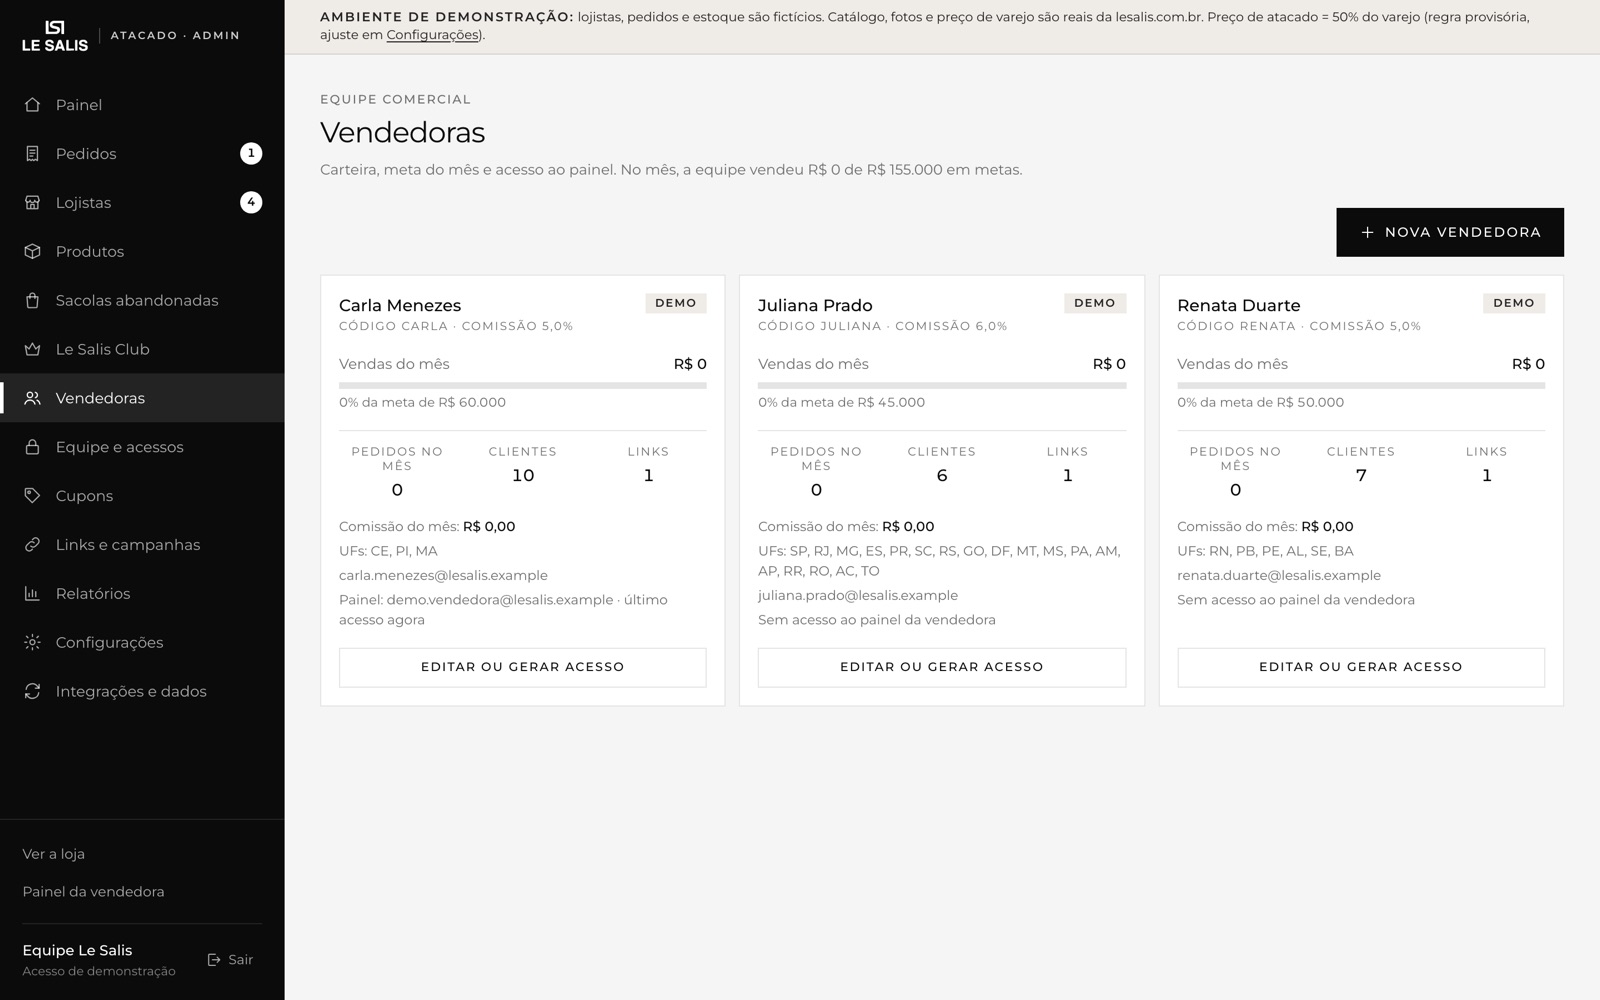Click the Le Salis logo
Image resolution: width=1600 pixels, height=1000 pixels.
(x=55, y=35)
